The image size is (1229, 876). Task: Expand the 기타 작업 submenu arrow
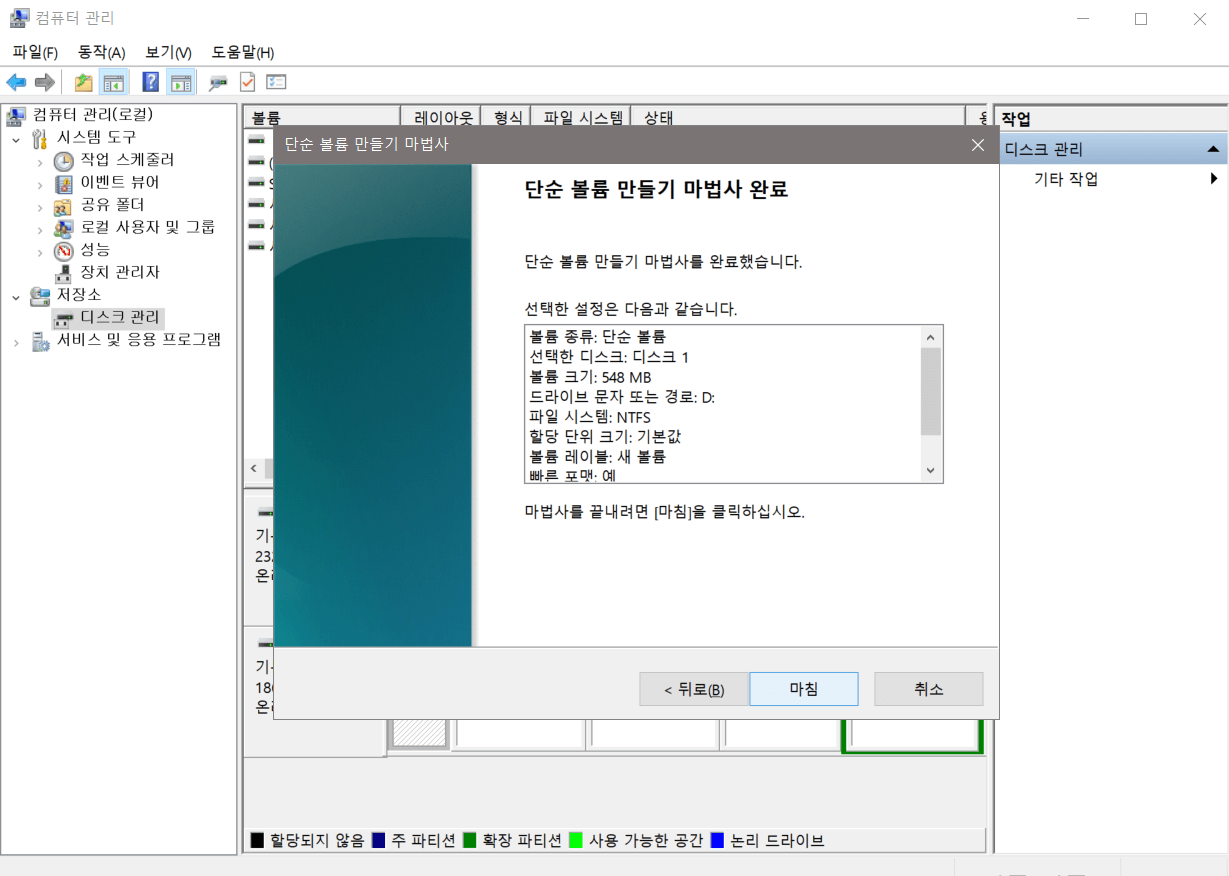(x=1213, y=178)
